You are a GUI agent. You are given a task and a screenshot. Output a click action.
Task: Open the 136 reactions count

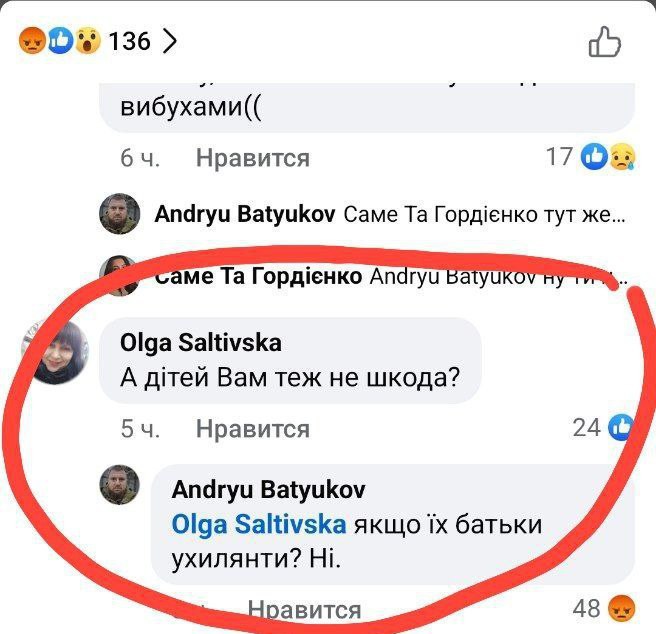[x=129, y=41]
